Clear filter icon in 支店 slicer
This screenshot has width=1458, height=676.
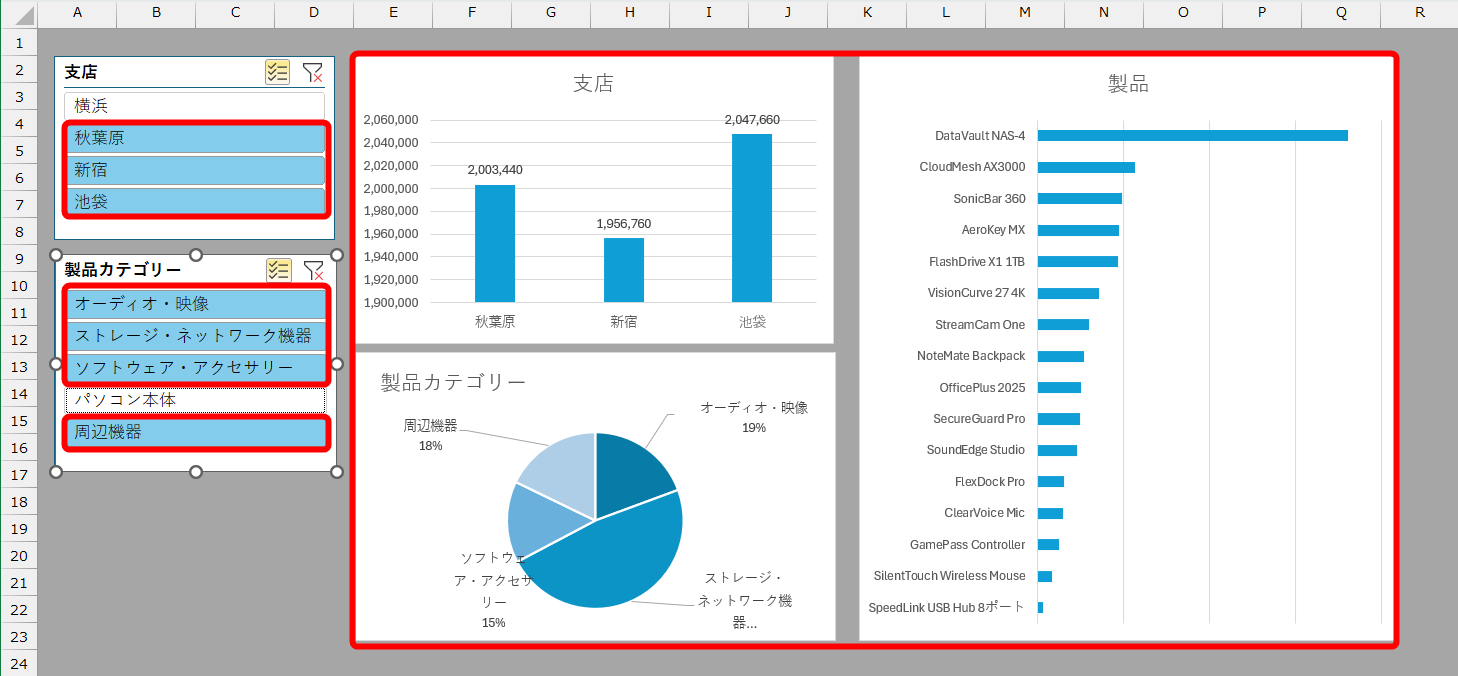[313, 72]
